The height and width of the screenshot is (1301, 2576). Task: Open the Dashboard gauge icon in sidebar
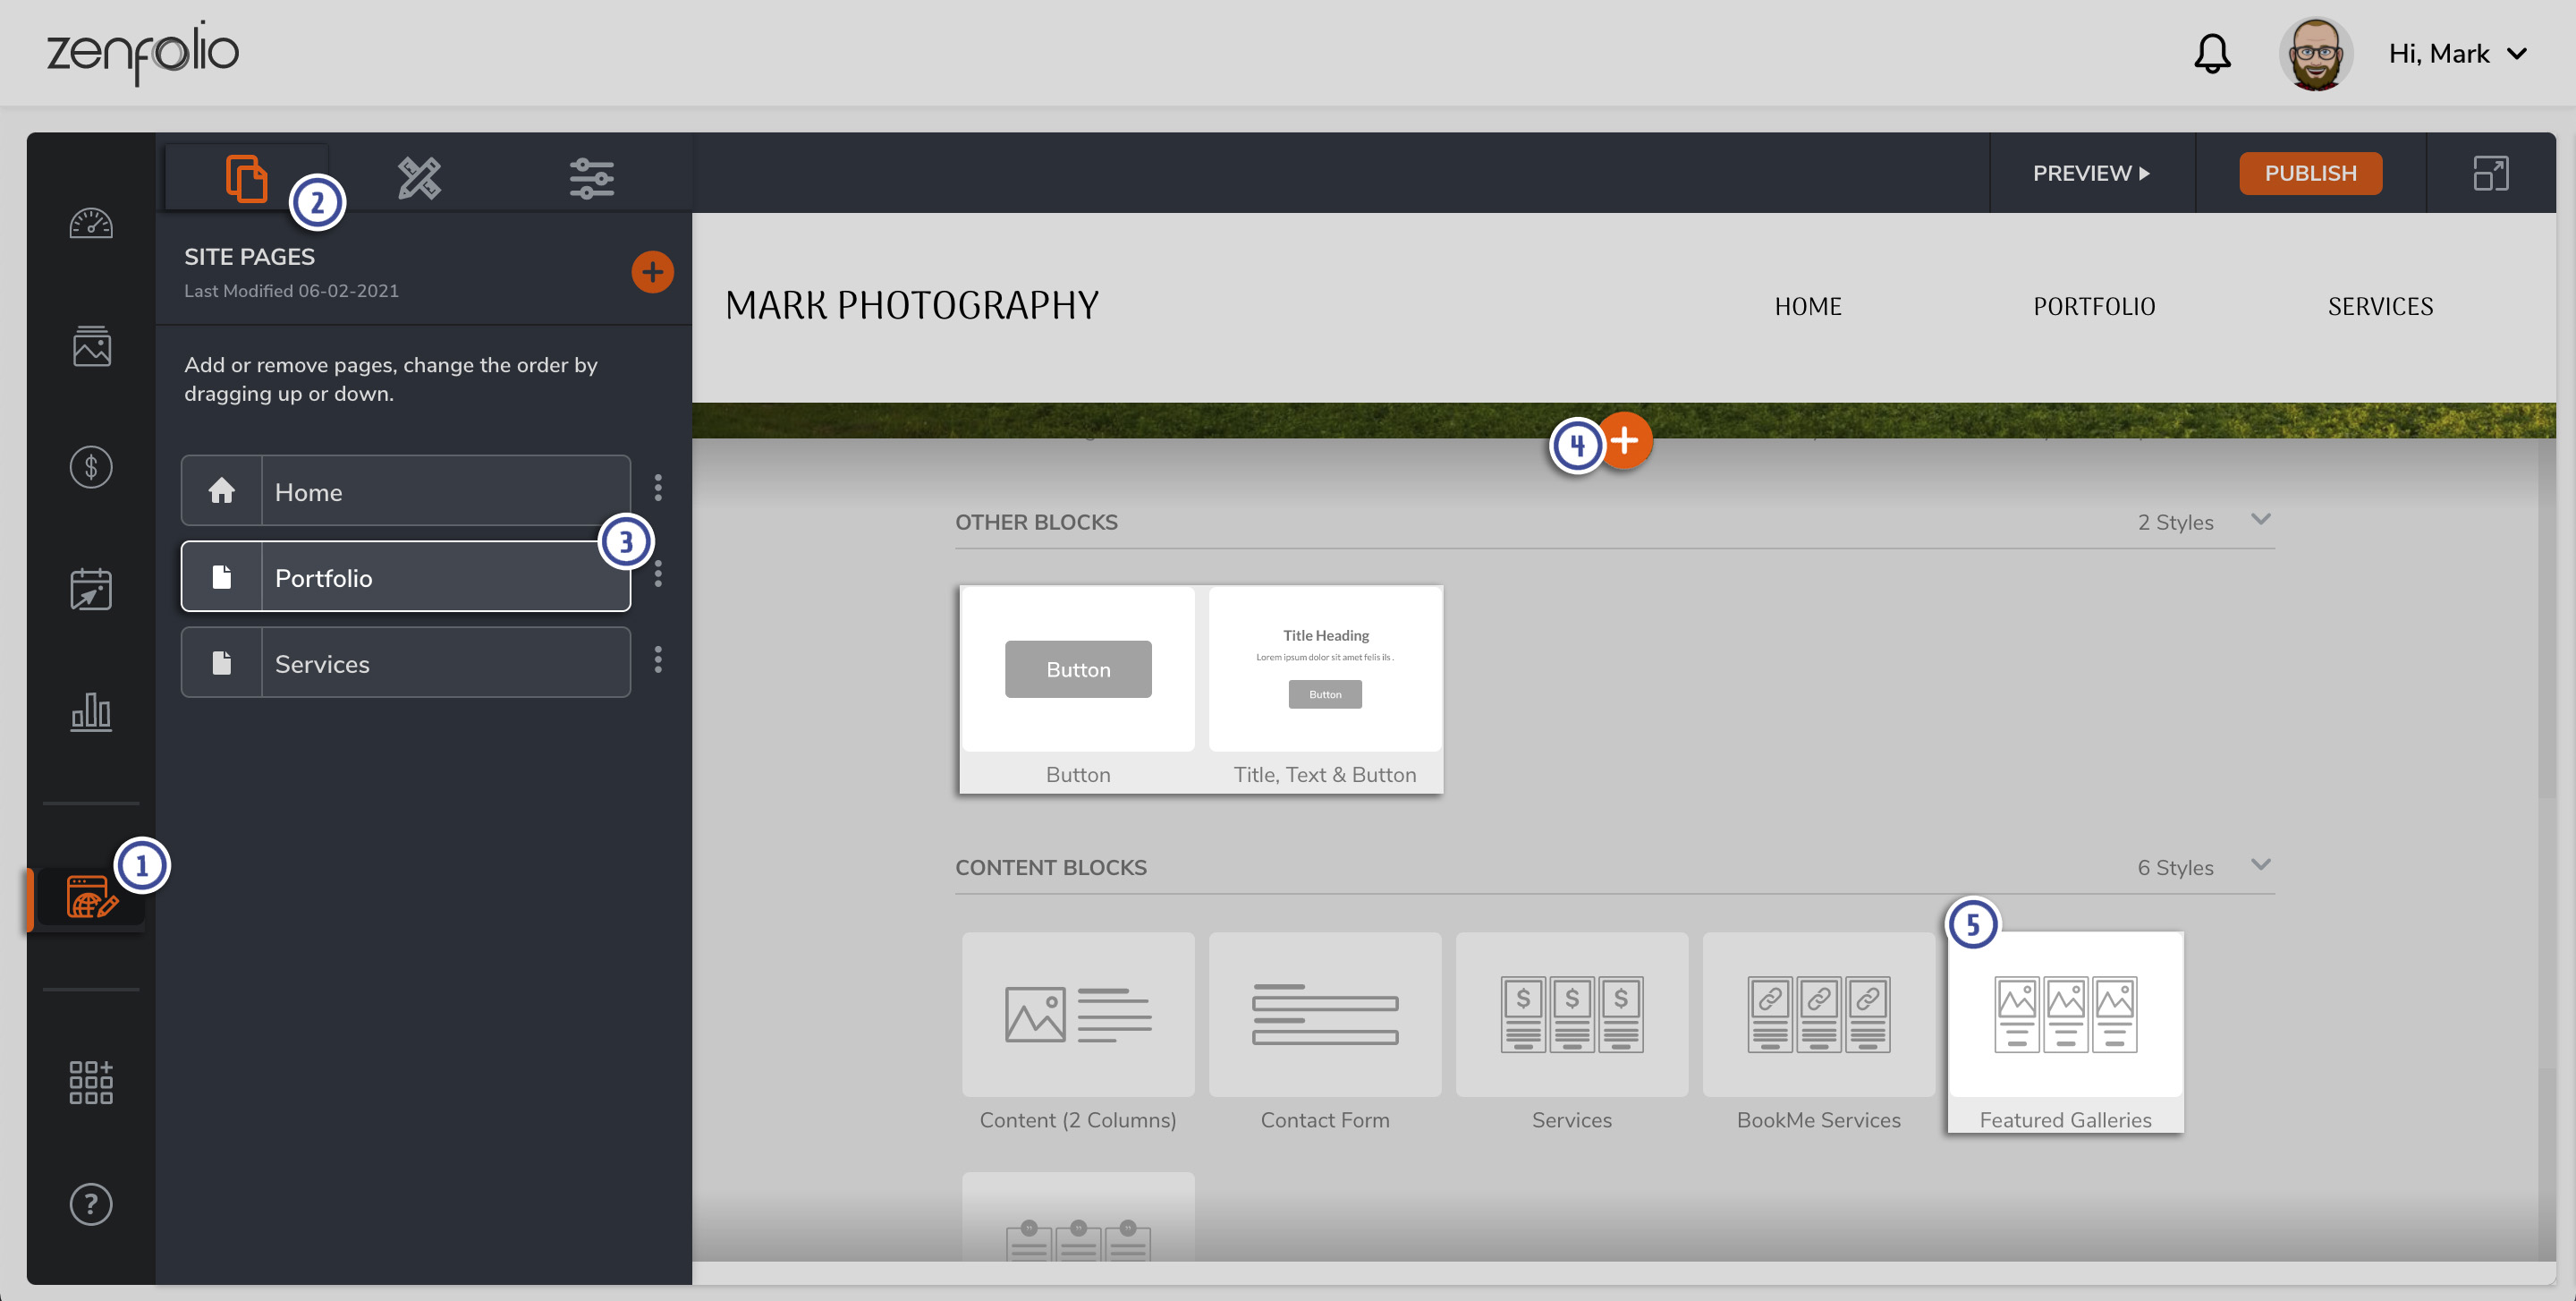[x=91, y=222]
